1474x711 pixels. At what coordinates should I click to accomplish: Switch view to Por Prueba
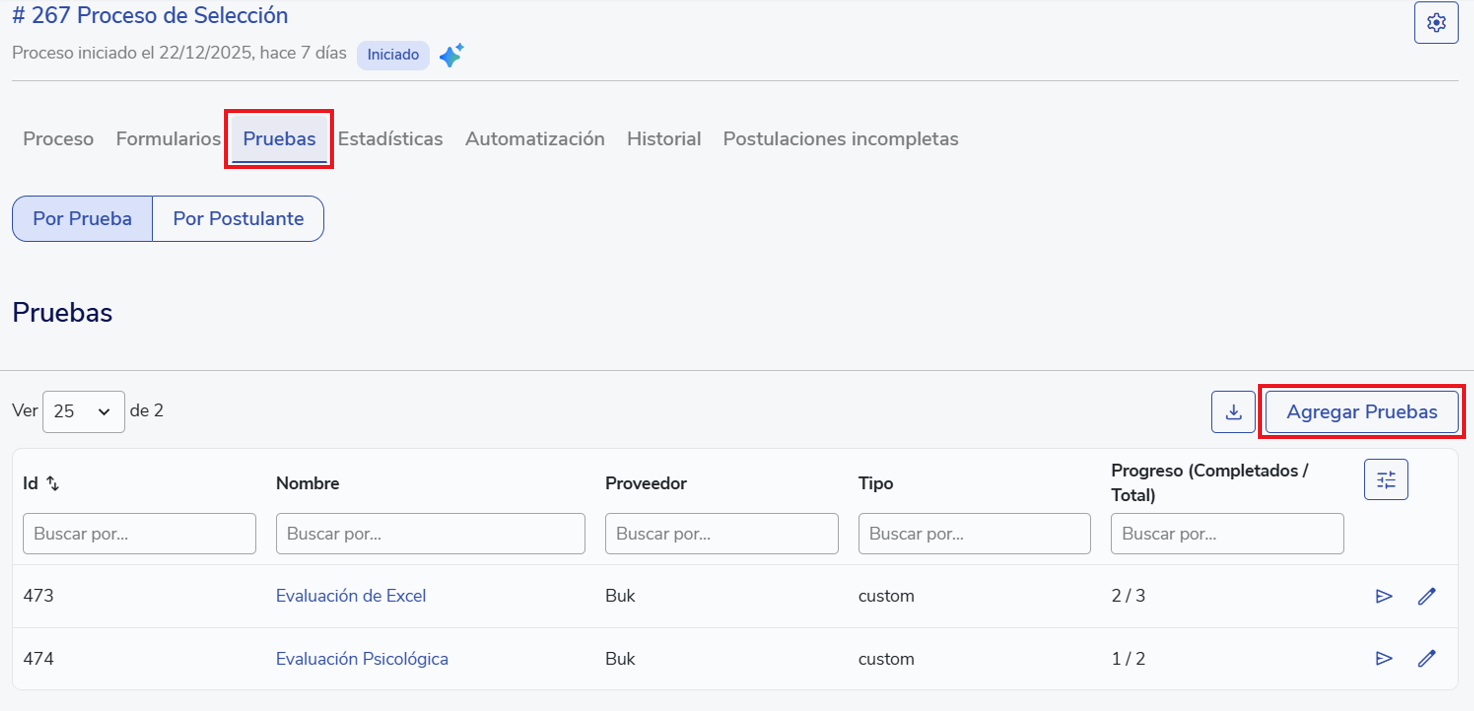[82, 219]
